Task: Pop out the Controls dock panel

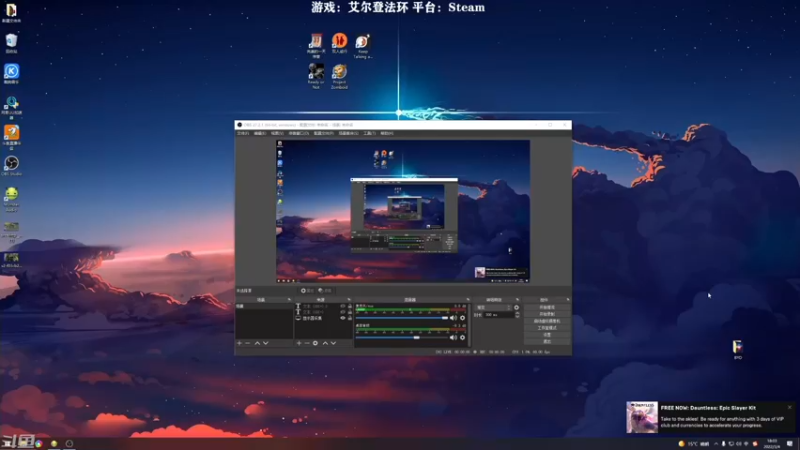Action: coord(568,299)
